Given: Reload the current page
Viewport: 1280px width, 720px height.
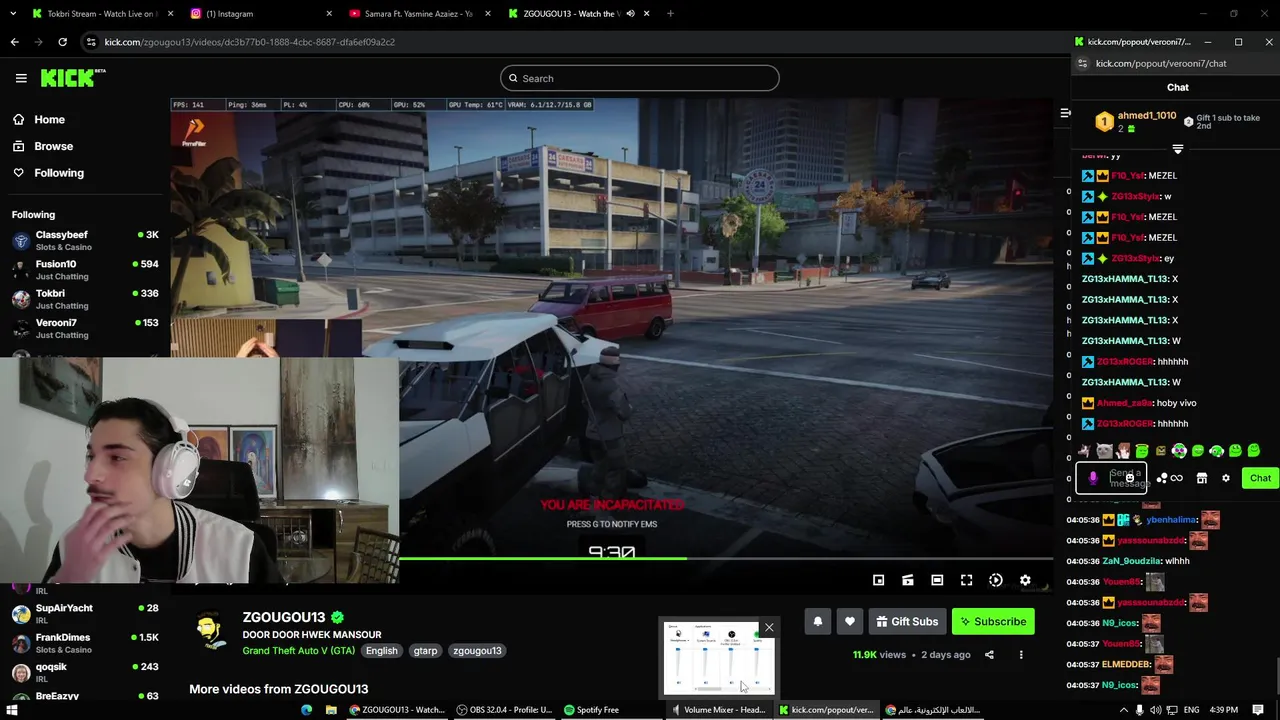Looking at the screenshot, I should coord(62,42).
